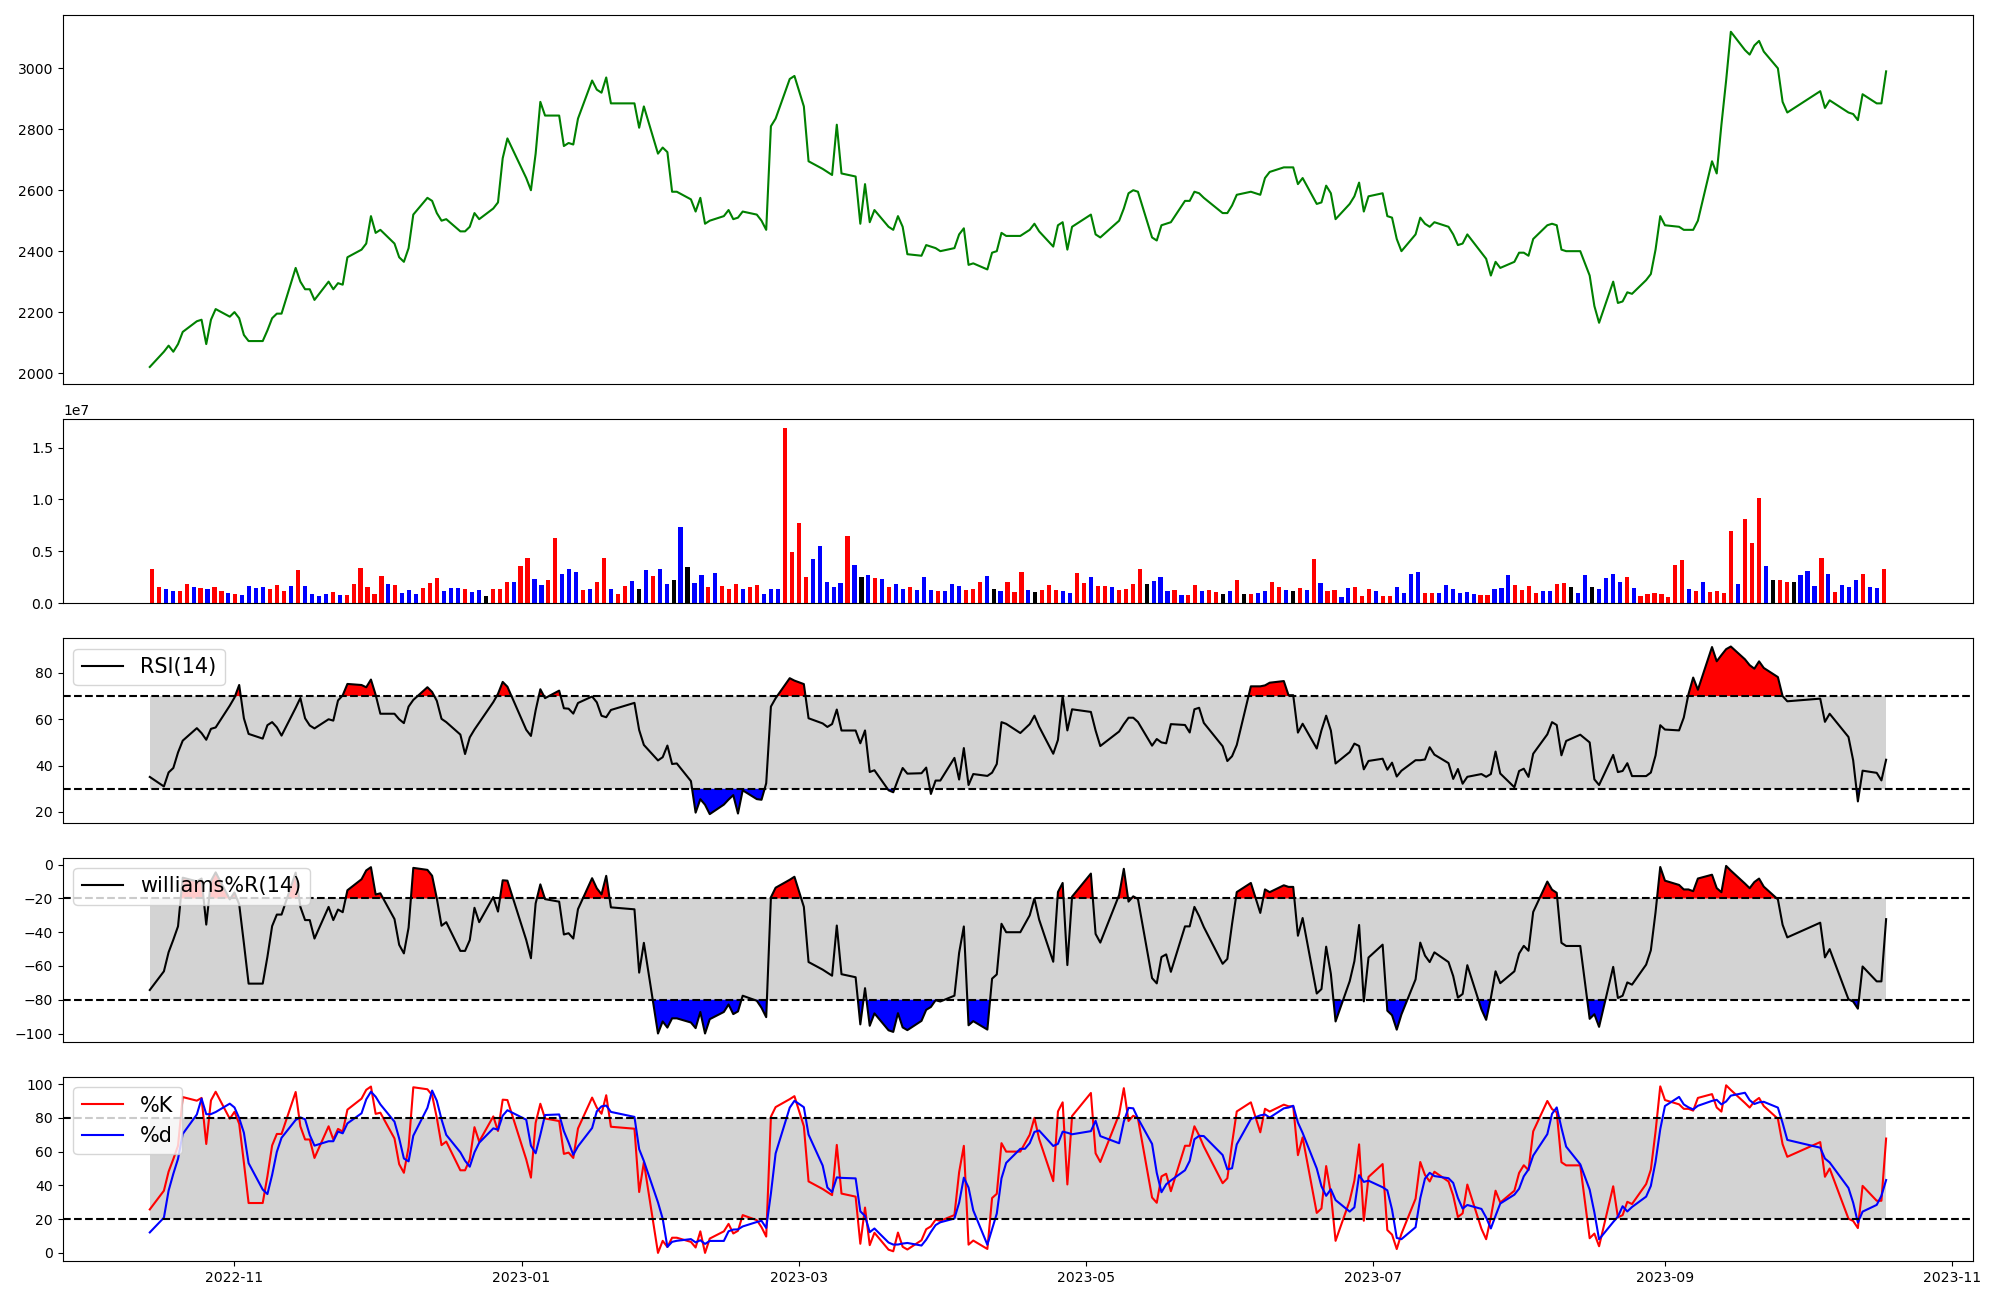Click the large red RSI overbought region in September
Screen dimensions: 2000x1300
pyautogui.click(x=1735, y=678)
